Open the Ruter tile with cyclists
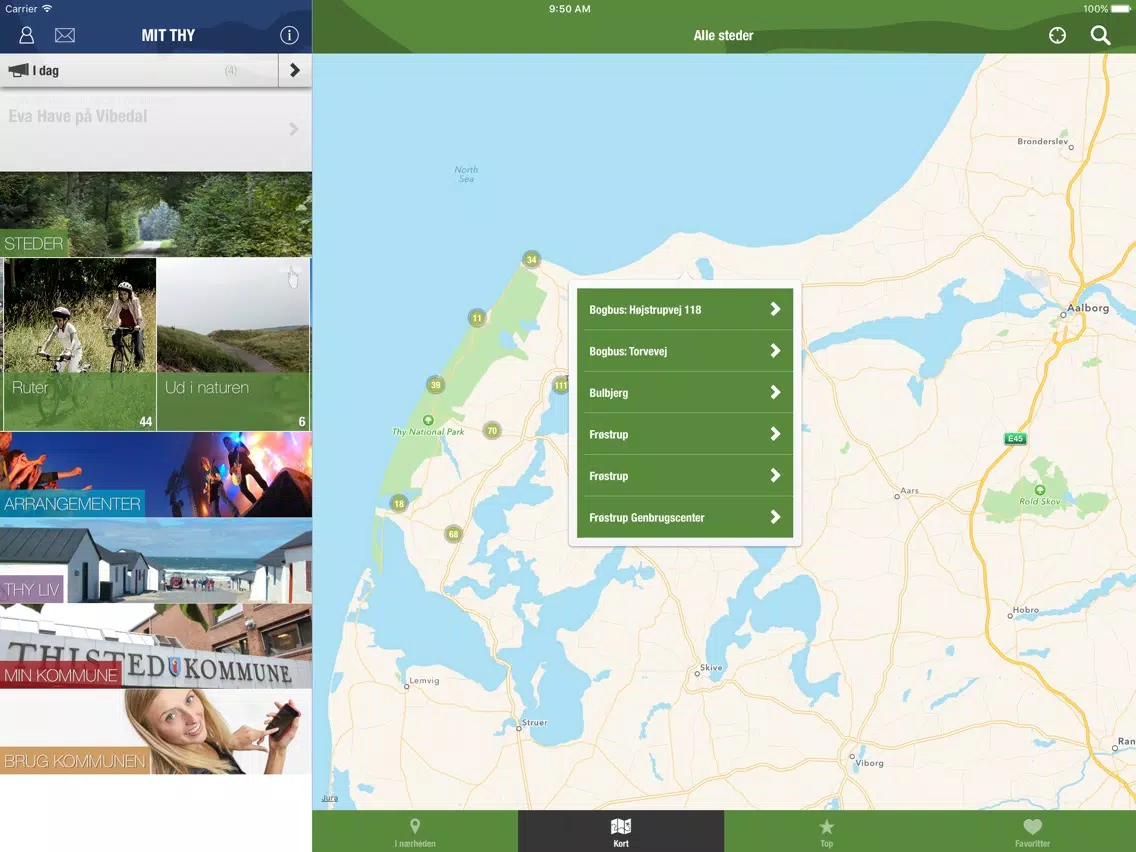Viewport: 1136px width, 852px height. (80, 345)
